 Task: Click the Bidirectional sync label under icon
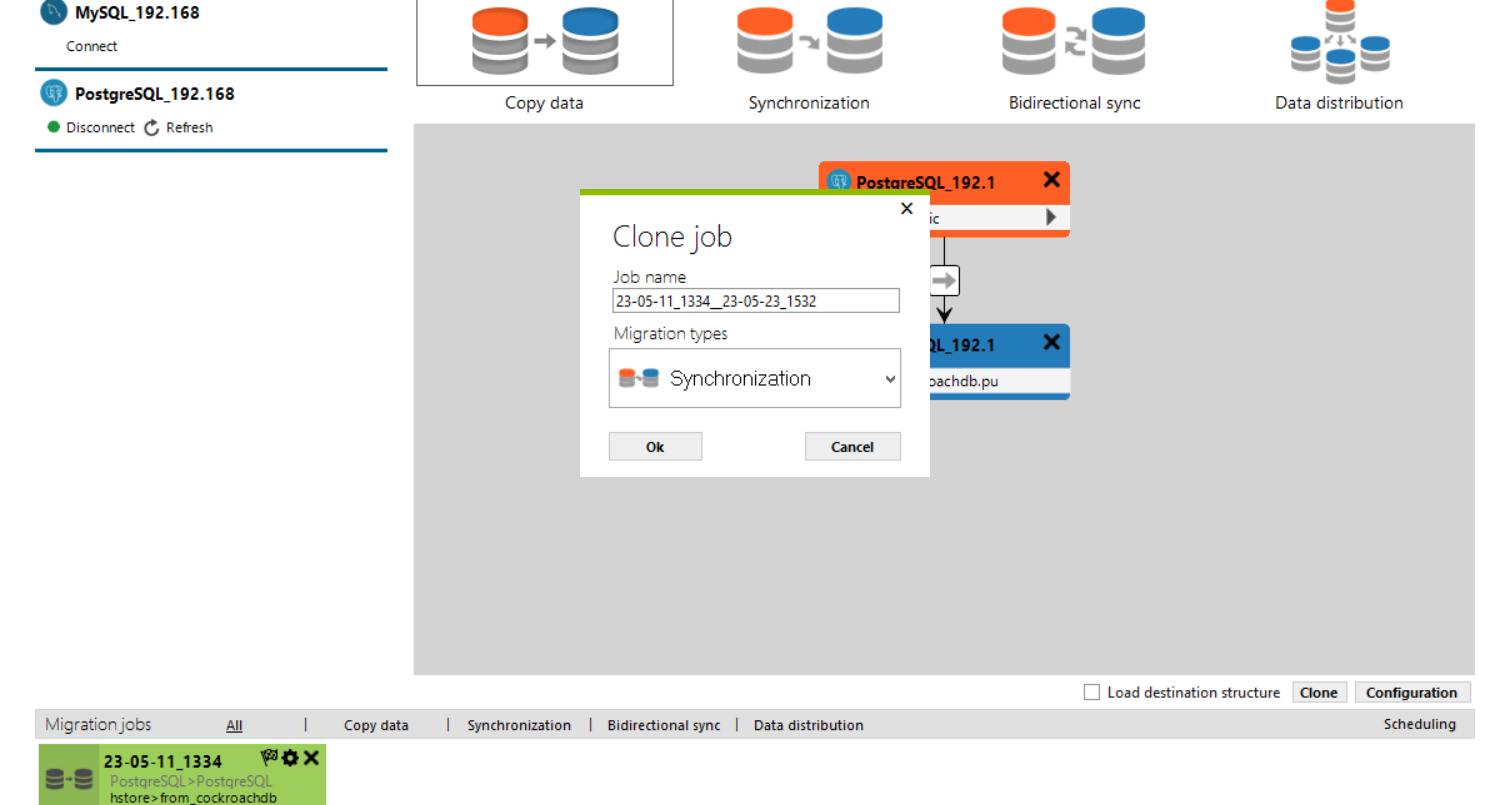click(x=1075, y=103)
